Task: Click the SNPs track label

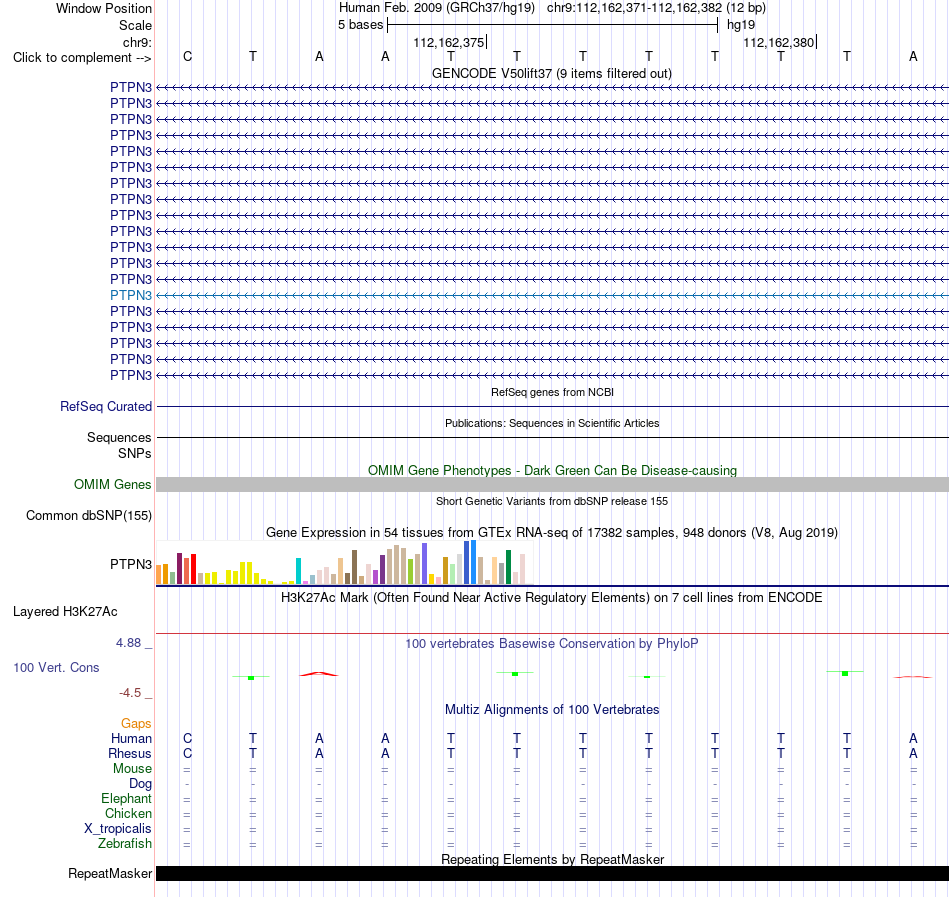Action: pos(135,454)
